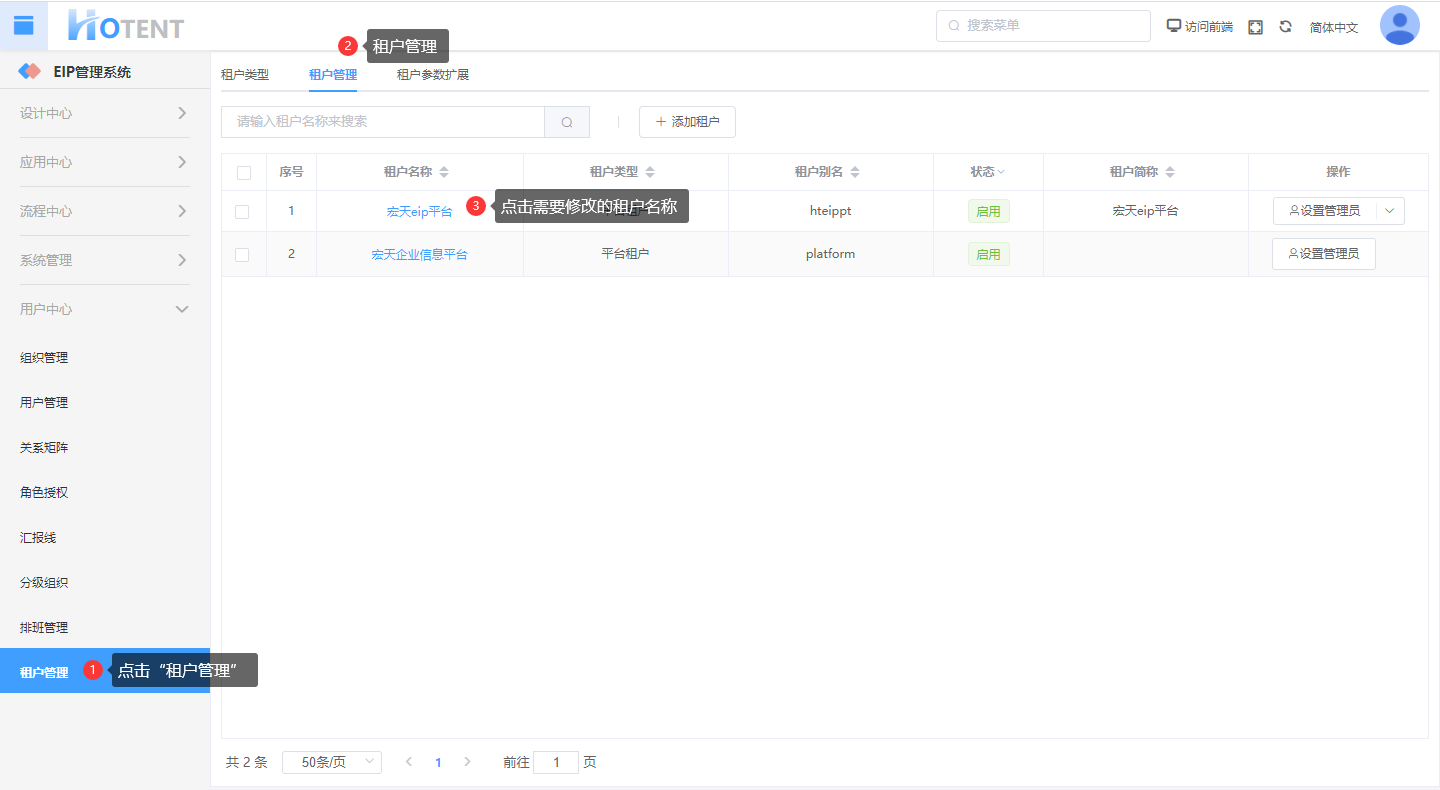Click the hteippt alias cell

pyautogui.click(x=831, y=211)
